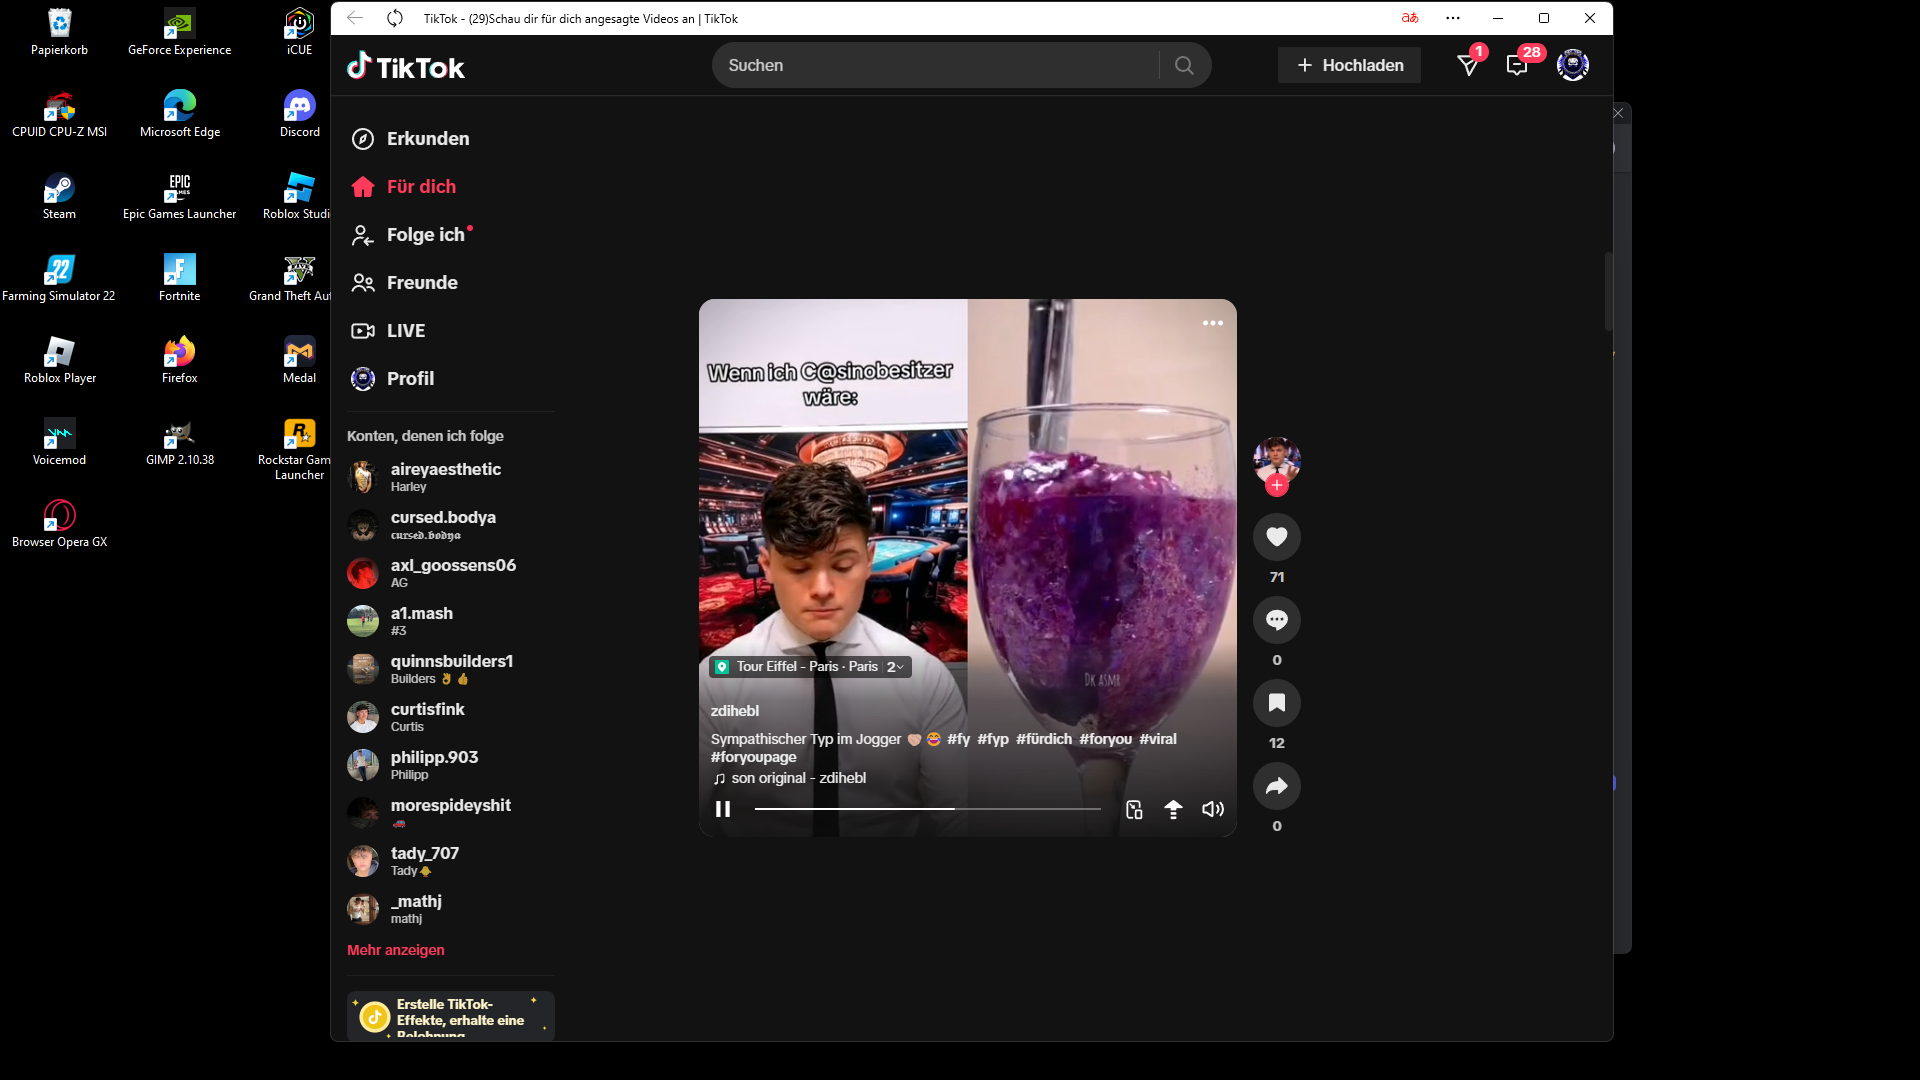This screenshot has width=1920, height=1080.
Task: Pause the playing video
Action: coord(723,809)
